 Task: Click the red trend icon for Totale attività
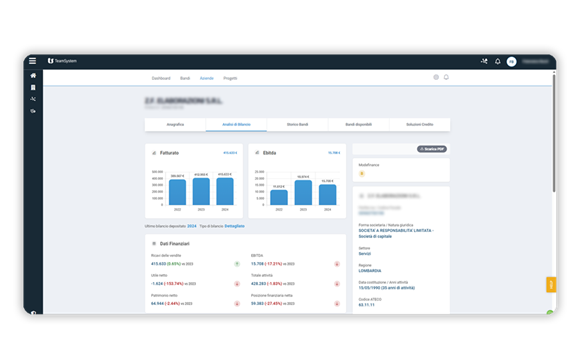[337, 284]
